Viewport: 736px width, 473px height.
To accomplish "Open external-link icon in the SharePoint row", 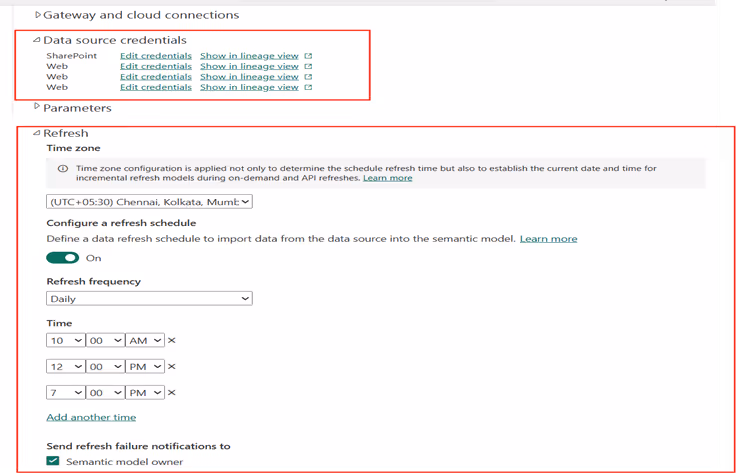I will point(308,56).
